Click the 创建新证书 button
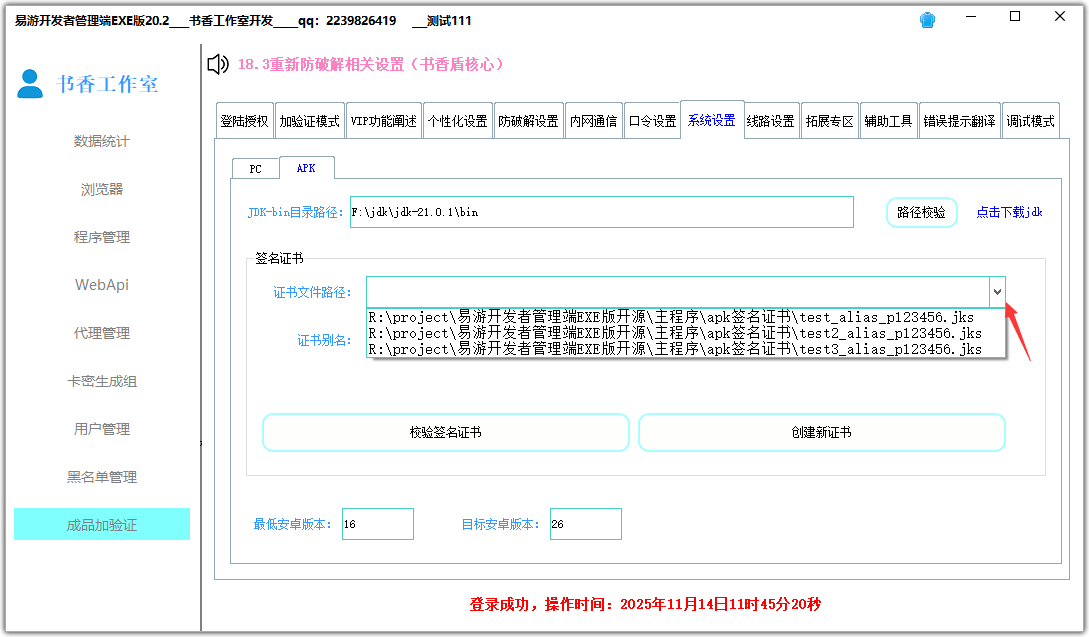Viewport: 1089px width, 637px height. point(822,432)
